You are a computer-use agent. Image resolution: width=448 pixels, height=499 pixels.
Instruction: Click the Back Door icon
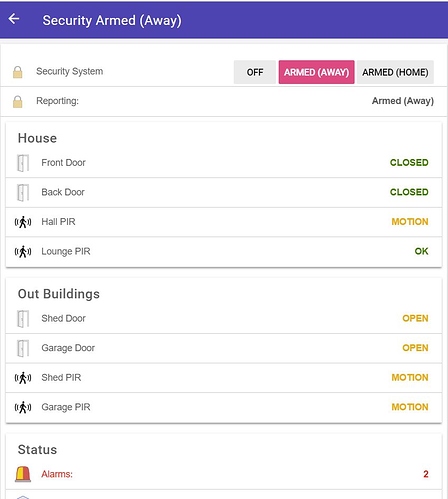click(x=23, y=193)
